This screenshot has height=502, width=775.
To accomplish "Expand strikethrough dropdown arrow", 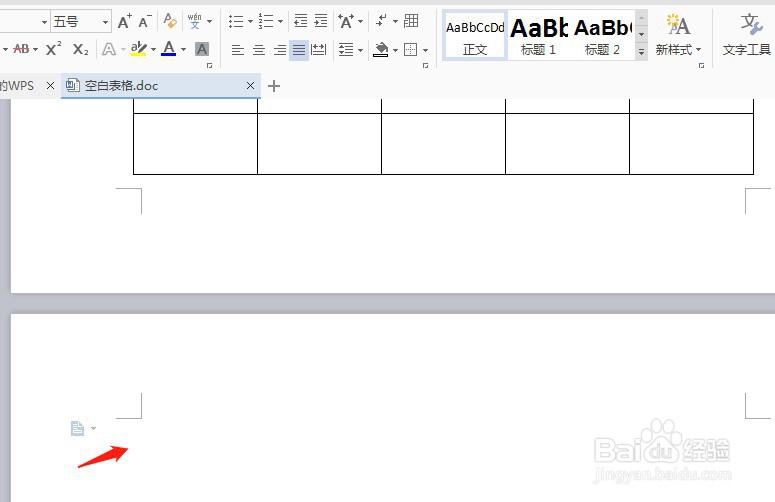I will [36, 49].
